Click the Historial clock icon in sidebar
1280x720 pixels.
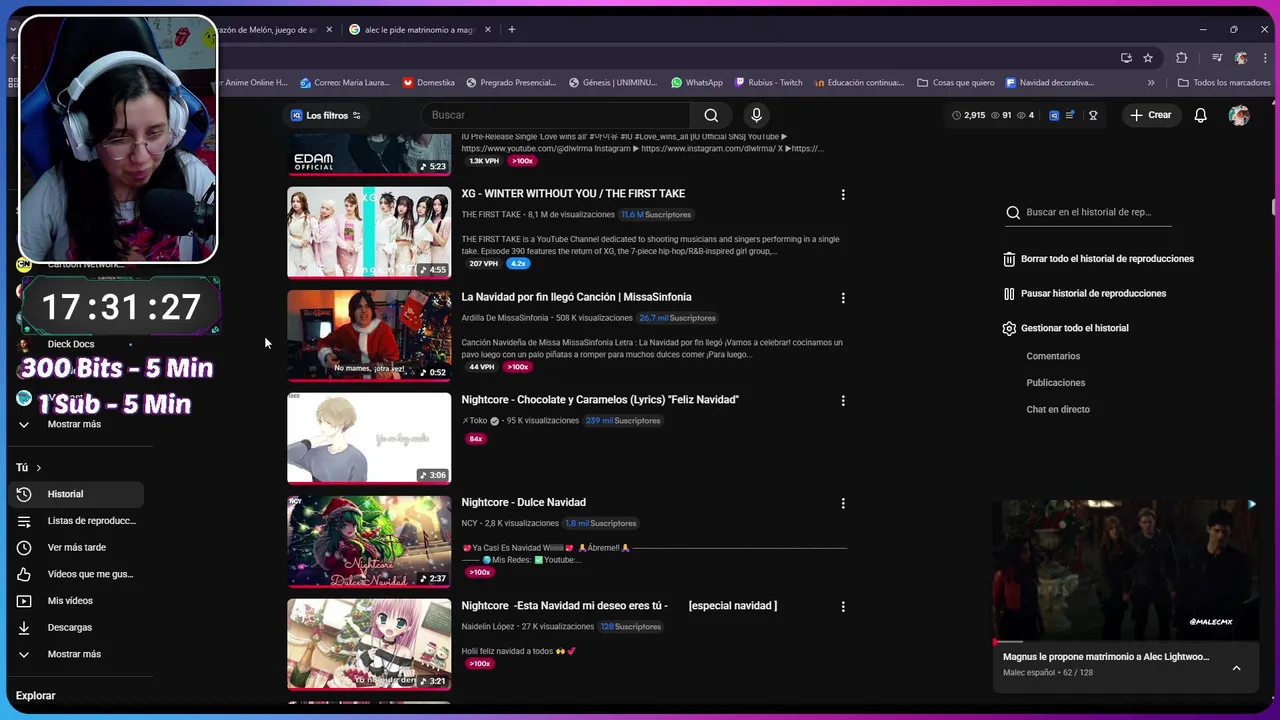[x=24, y=494]
